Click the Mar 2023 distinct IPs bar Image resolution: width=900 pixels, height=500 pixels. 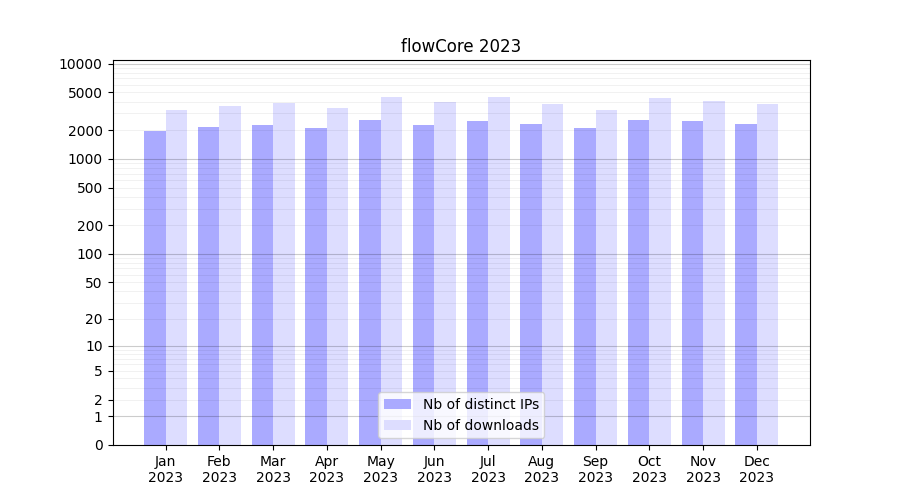pyautogui.click(x=262, y=285)
